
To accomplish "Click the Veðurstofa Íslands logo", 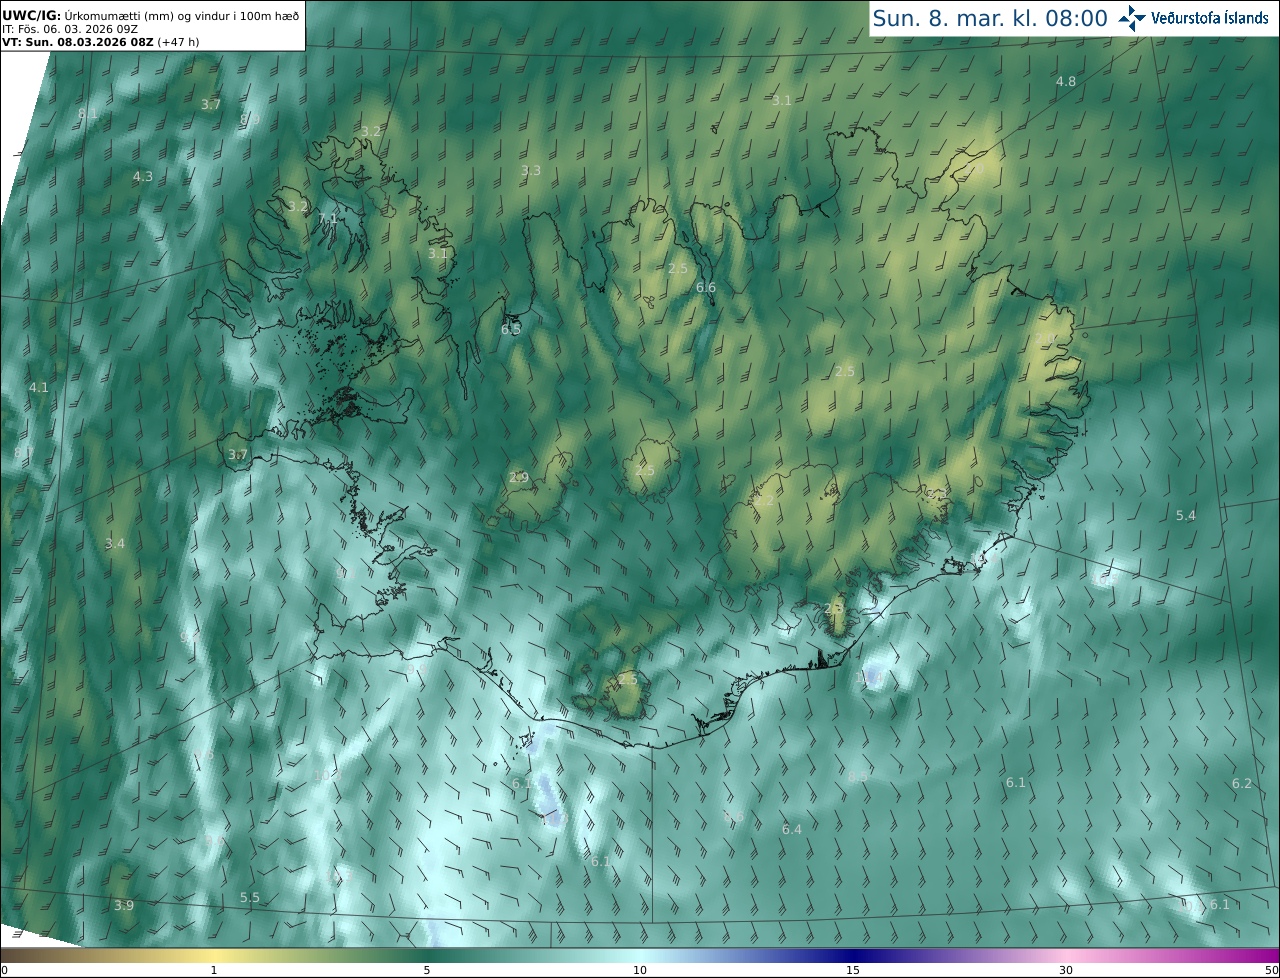I will point(1193,18).
